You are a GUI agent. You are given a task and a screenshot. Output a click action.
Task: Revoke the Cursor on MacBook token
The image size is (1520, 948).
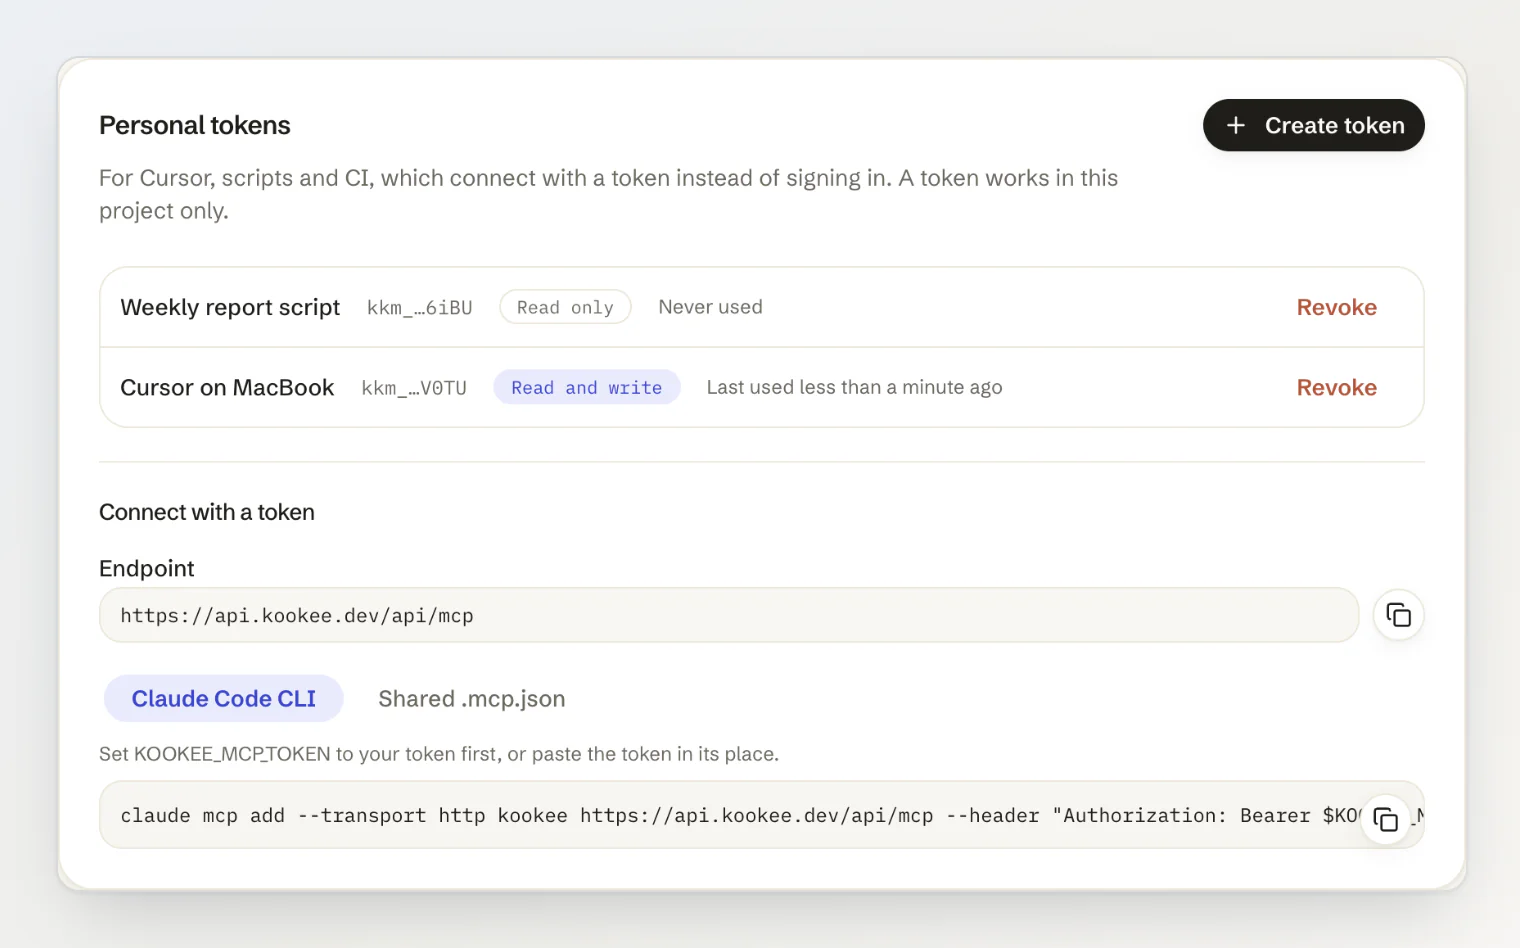pyautogui.click(x=1336, y=387)
